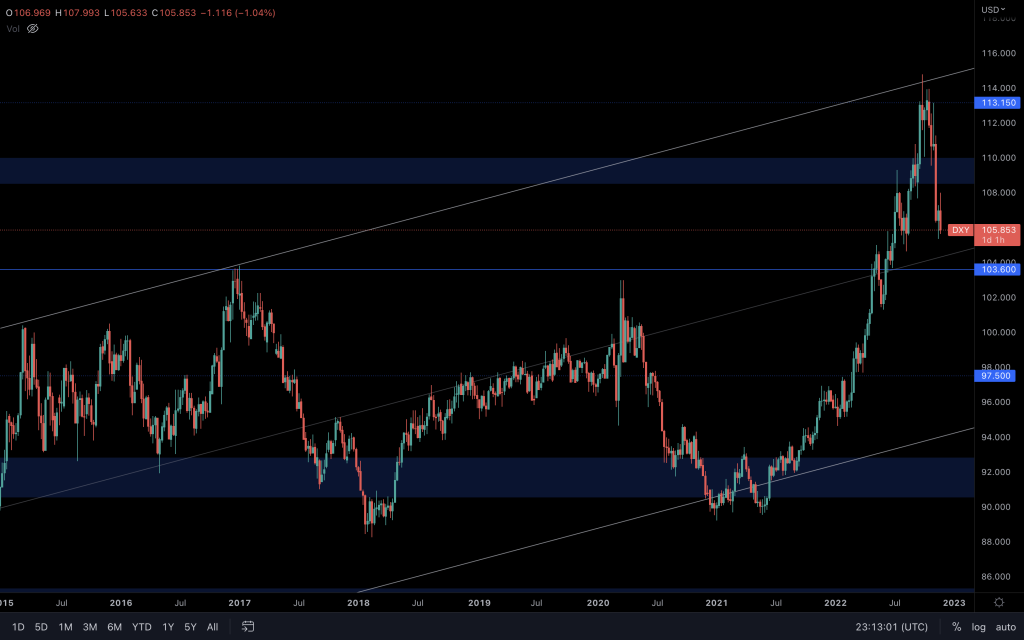
Task: Select the lower blue shaded zone near 92
Action: [487, 477]
